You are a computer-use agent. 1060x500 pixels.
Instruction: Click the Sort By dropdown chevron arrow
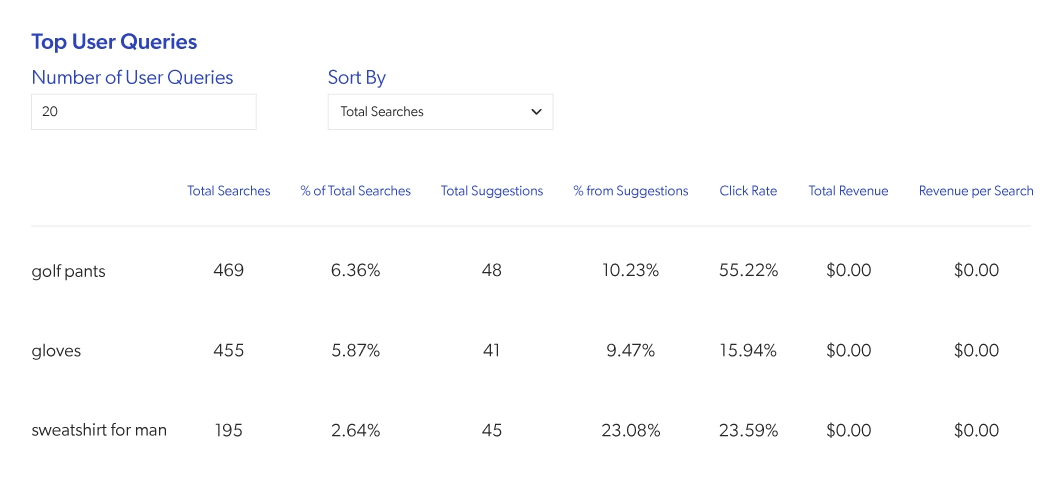(536, 112)
